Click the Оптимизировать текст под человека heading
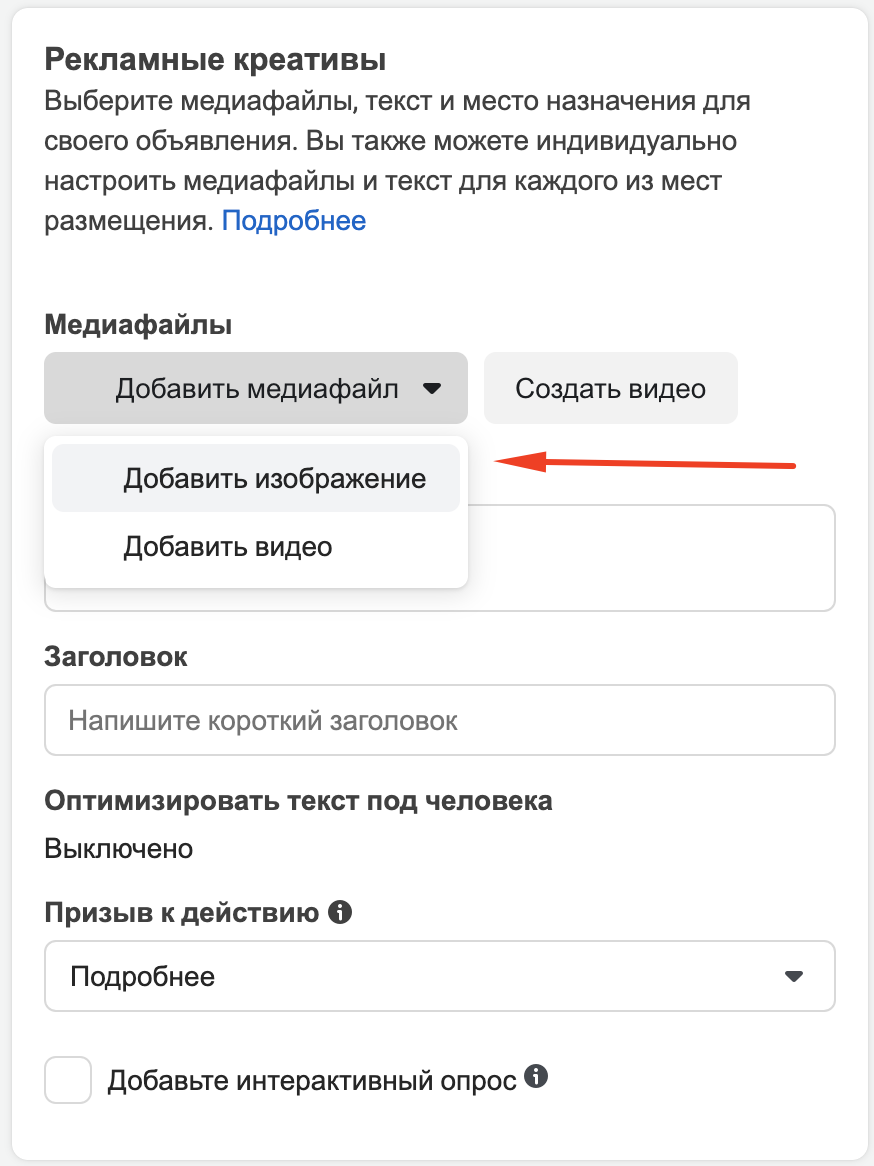The width and height of the screenshot is (874, 1166). 298,801
